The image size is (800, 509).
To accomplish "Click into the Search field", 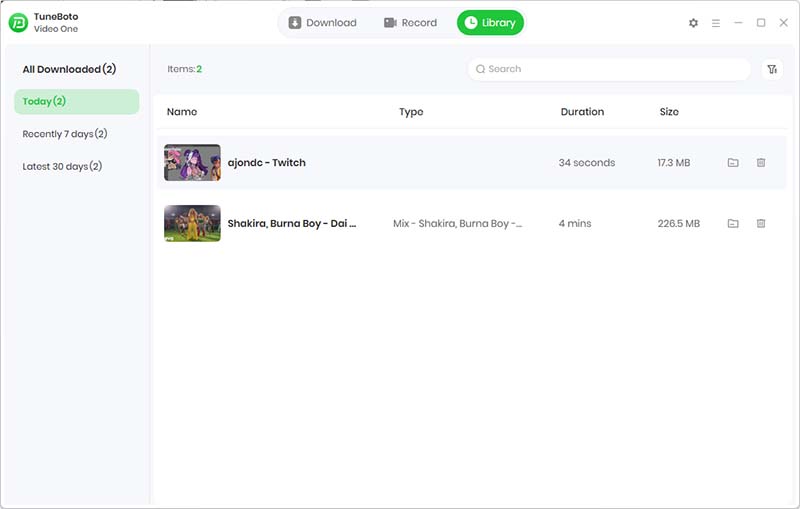I will tap(609, 69).
